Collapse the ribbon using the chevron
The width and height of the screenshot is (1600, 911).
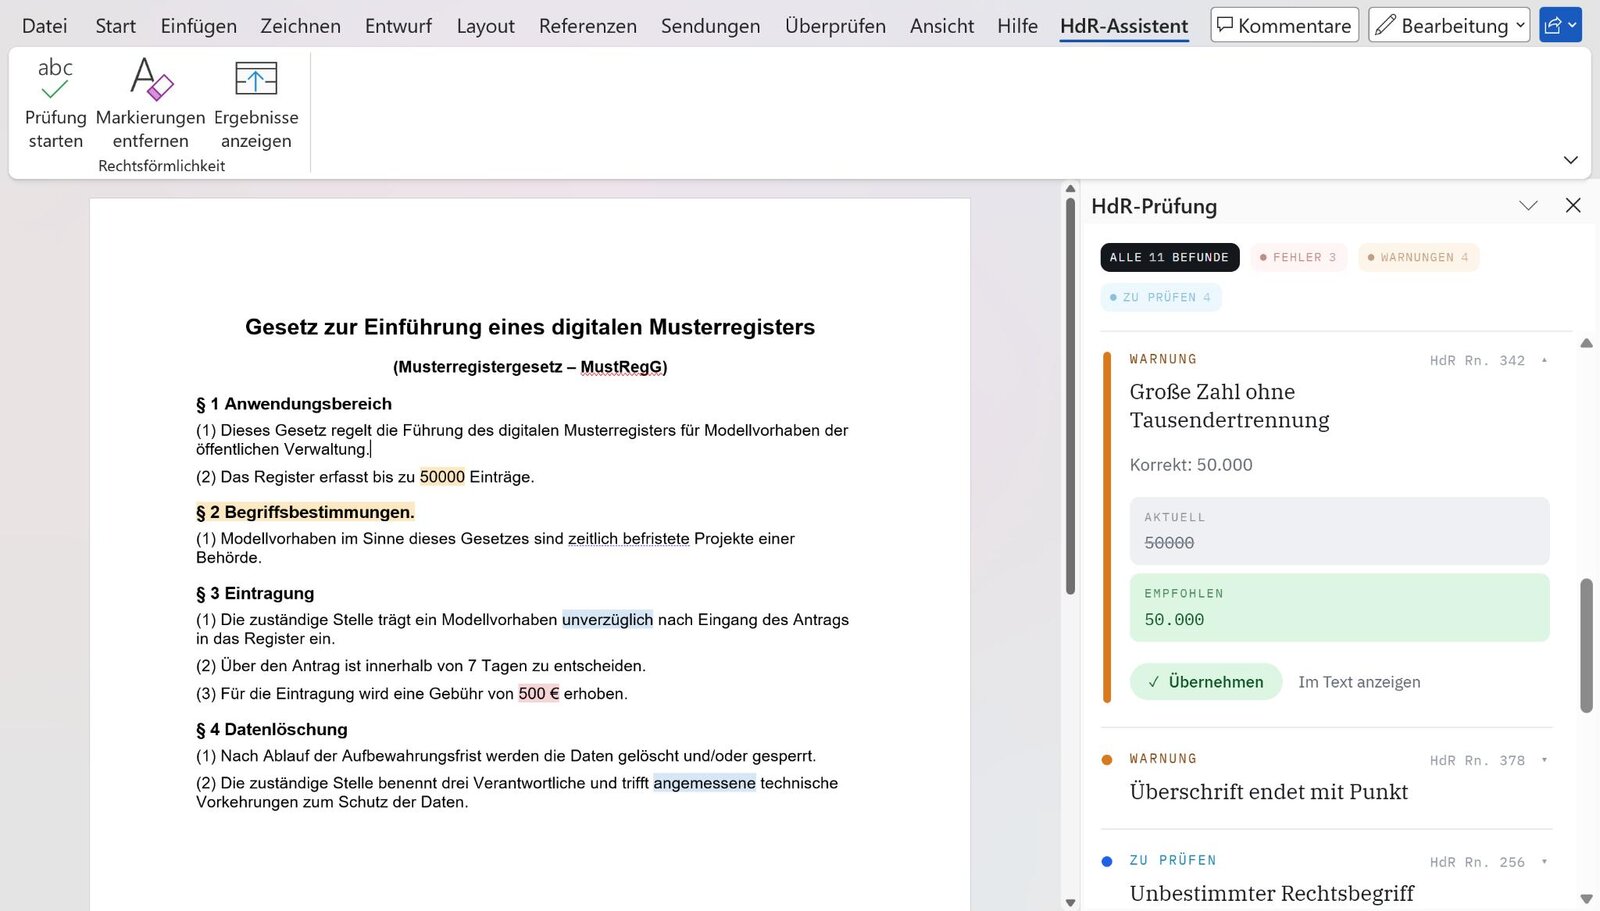pos(1570,160)
